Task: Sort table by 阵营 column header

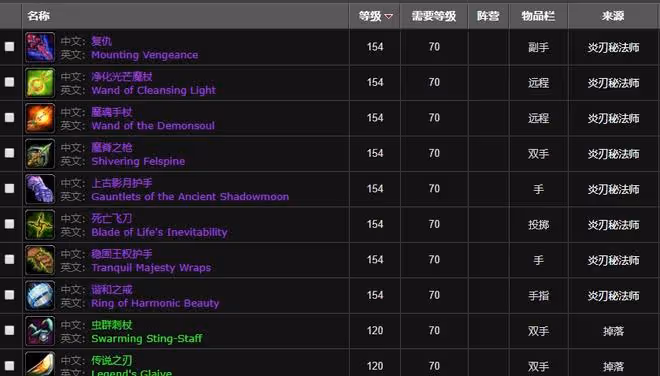Action: click(488, 16)
